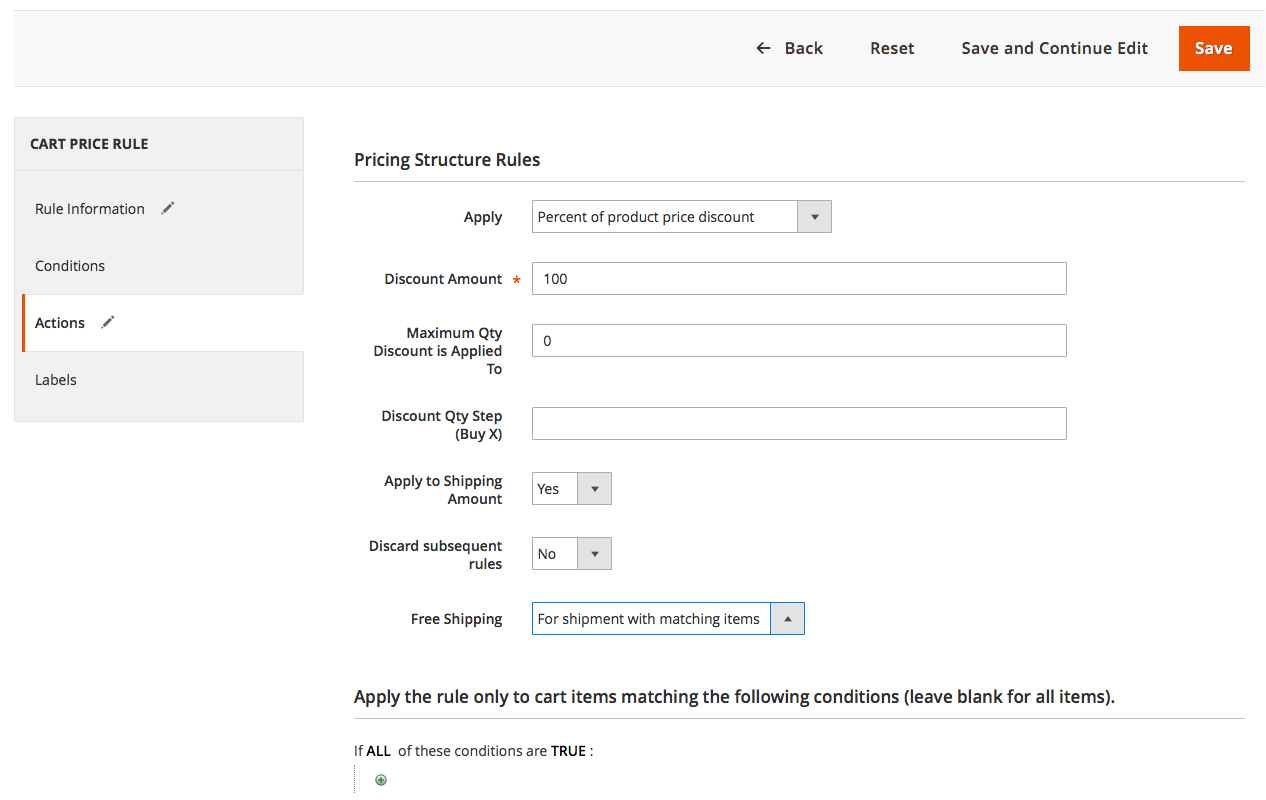Image resolution: width=1266 pixels, height=800 pixels.
Task: Click the orange Save button
Action: click(1214, 48)
